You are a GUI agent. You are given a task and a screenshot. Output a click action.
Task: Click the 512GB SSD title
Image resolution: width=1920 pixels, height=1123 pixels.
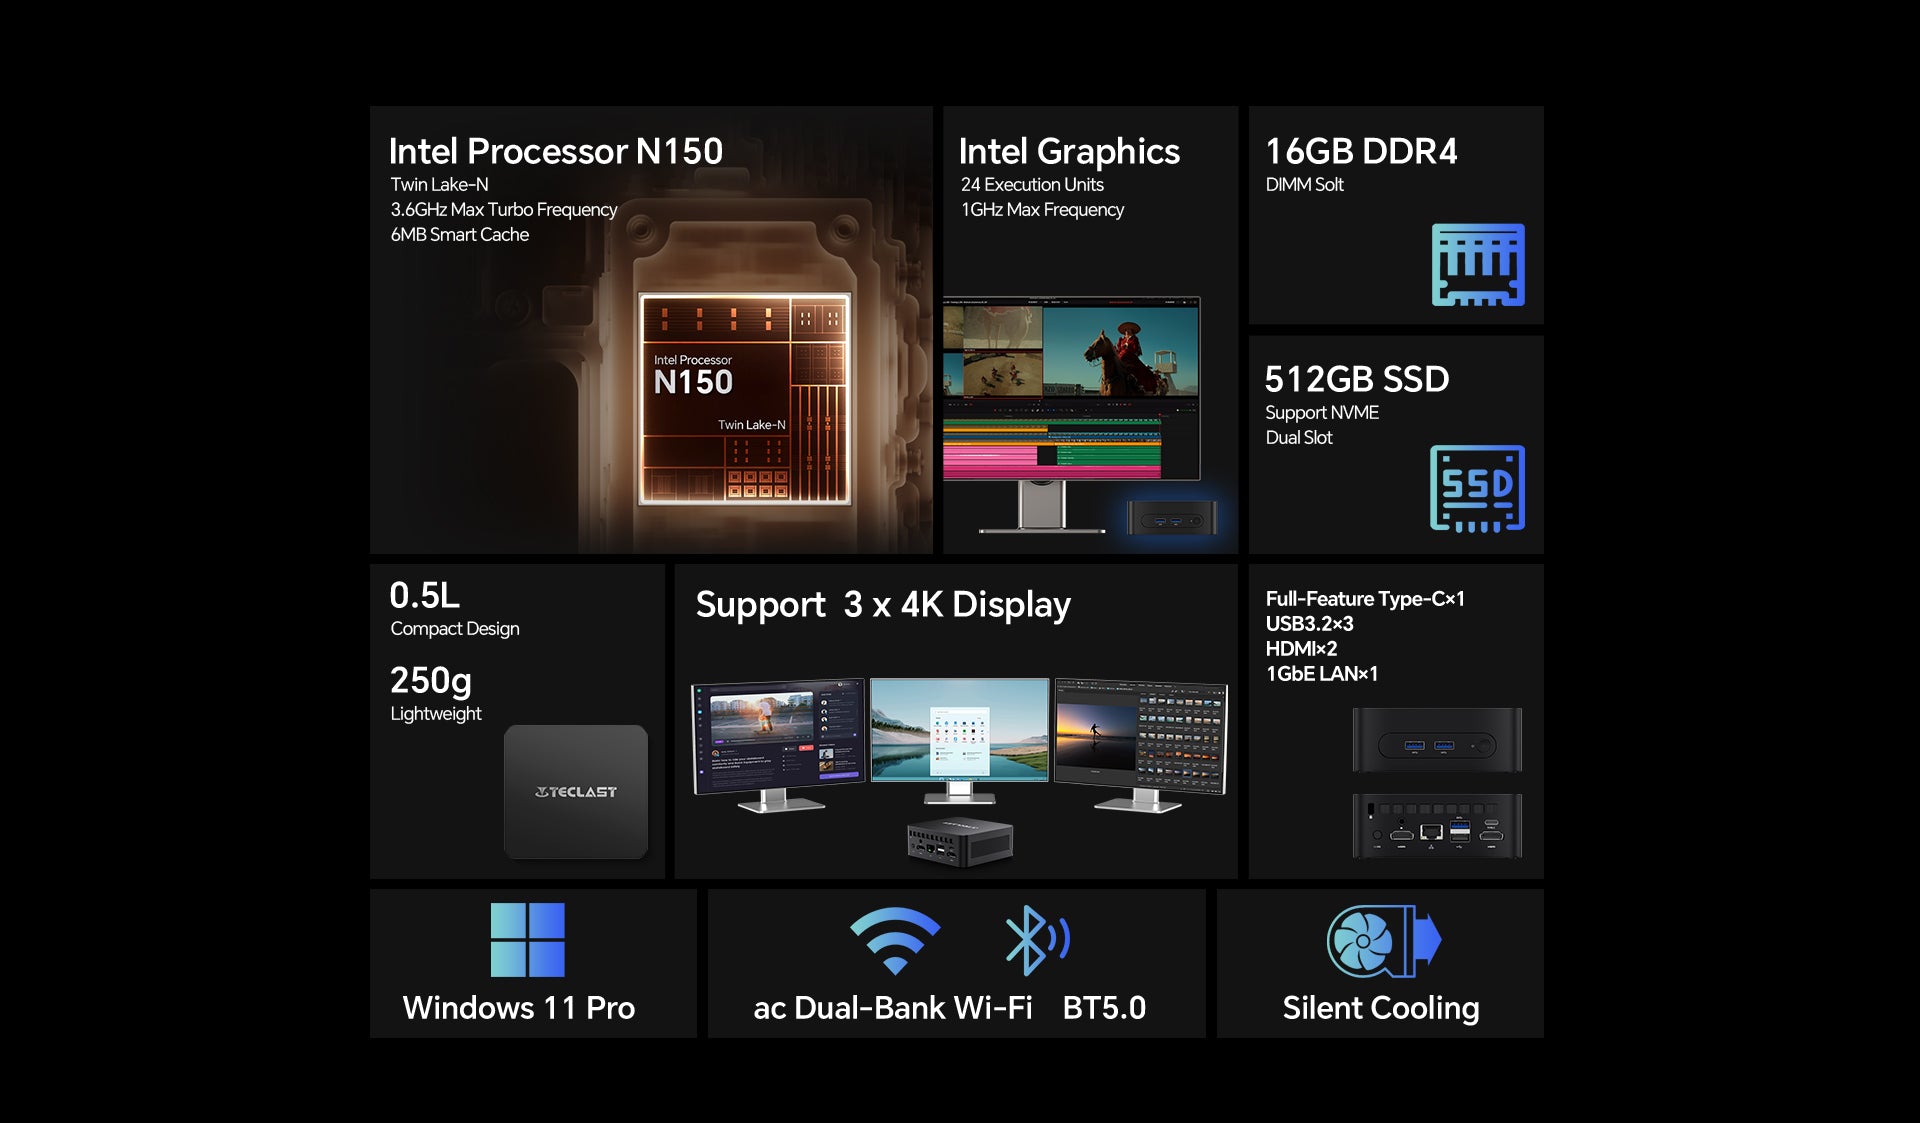coord(1356,379)
